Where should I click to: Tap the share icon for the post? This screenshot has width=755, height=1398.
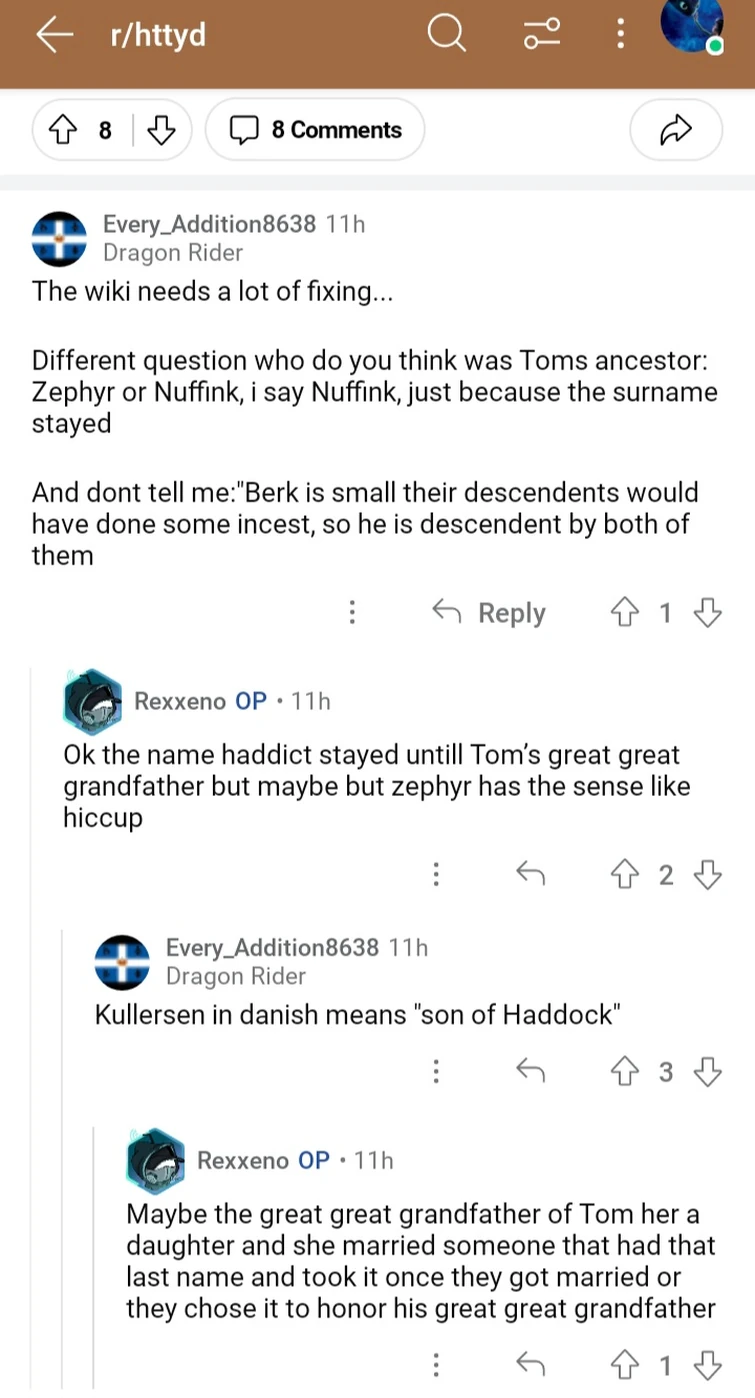[675, 129]
